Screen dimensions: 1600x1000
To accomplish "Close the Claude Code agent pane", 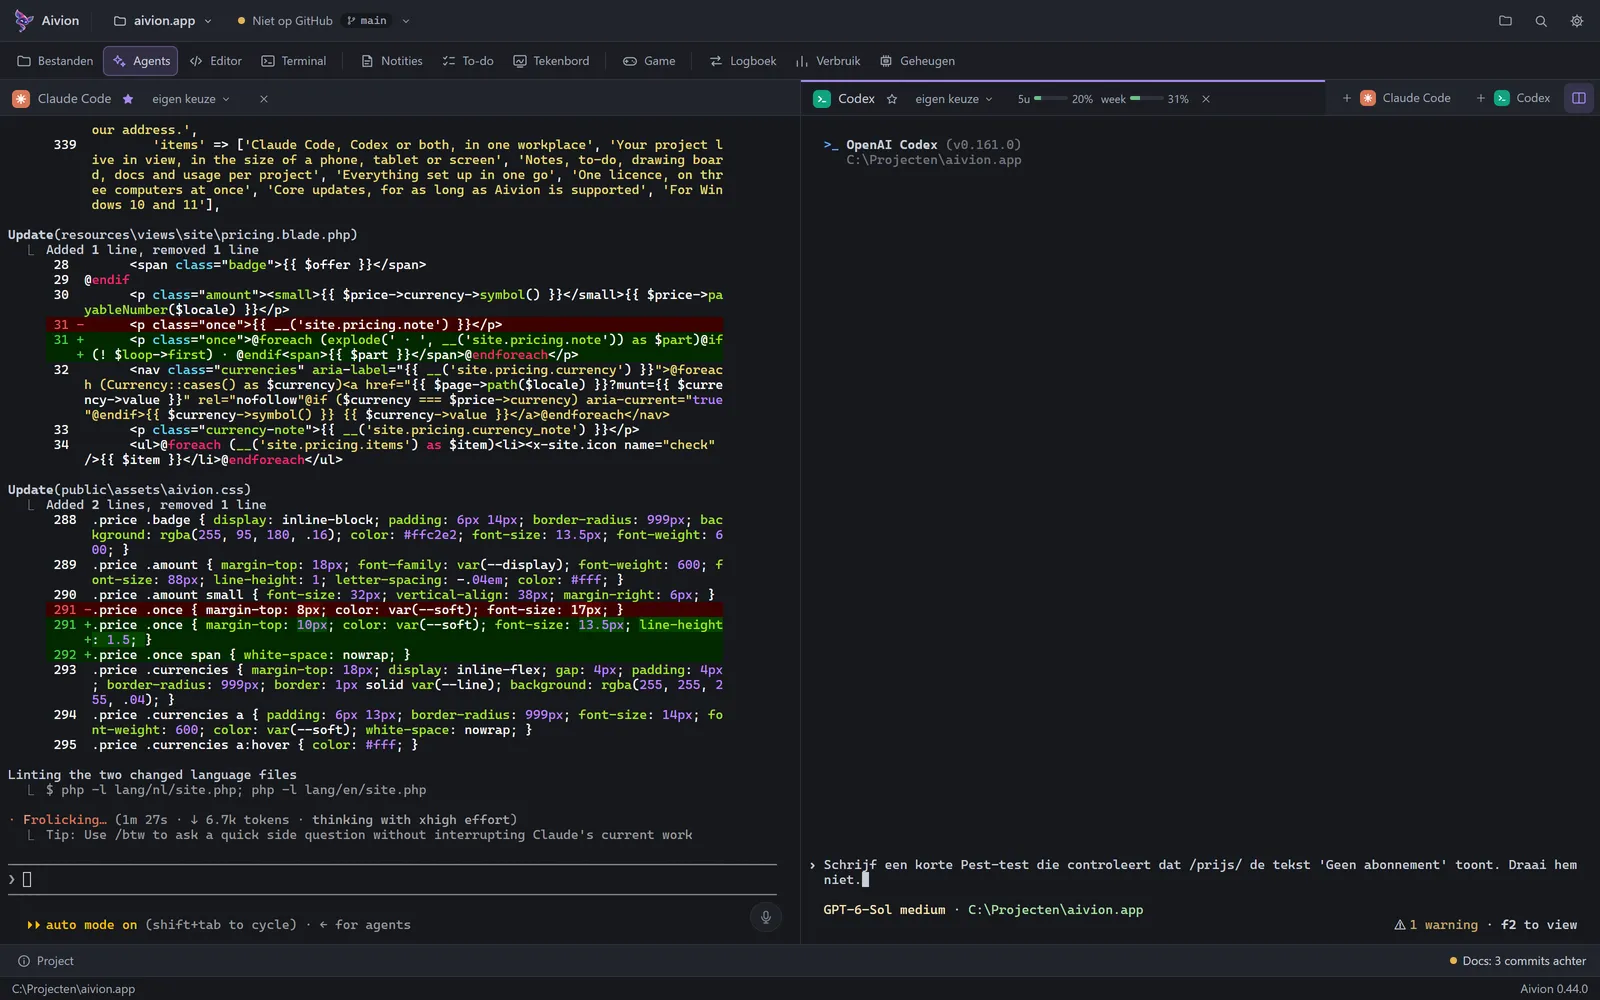I will click(x=264, y=99).
